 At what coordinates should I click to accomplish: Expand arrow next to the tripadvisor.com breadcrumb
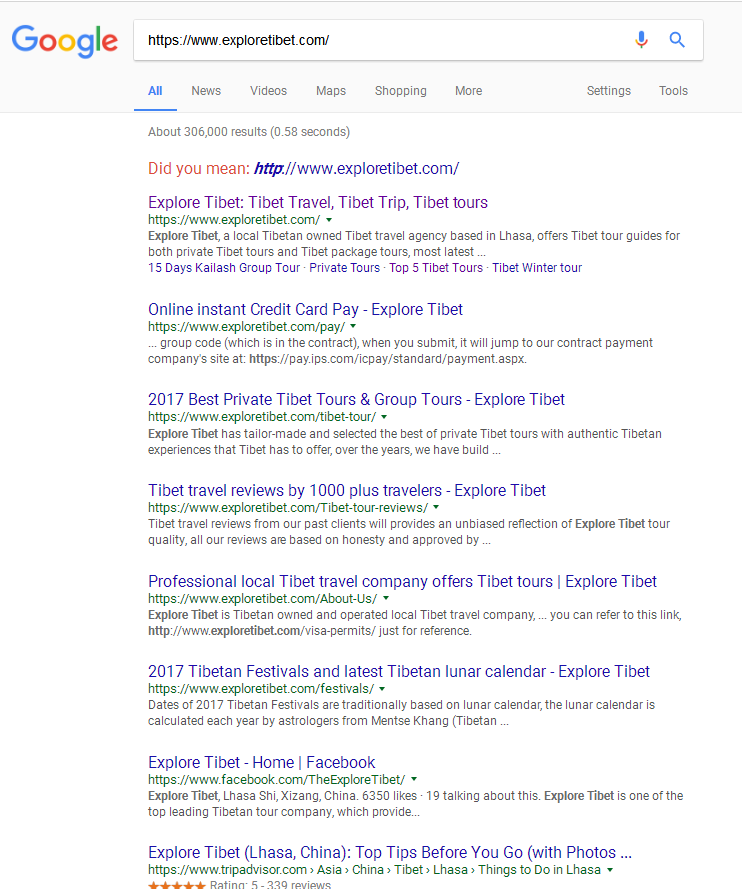pos(610,870)
